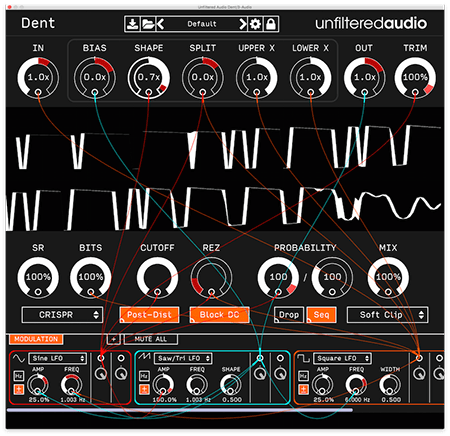
Task: Click the MIX knob
Action: coord(388,277)
